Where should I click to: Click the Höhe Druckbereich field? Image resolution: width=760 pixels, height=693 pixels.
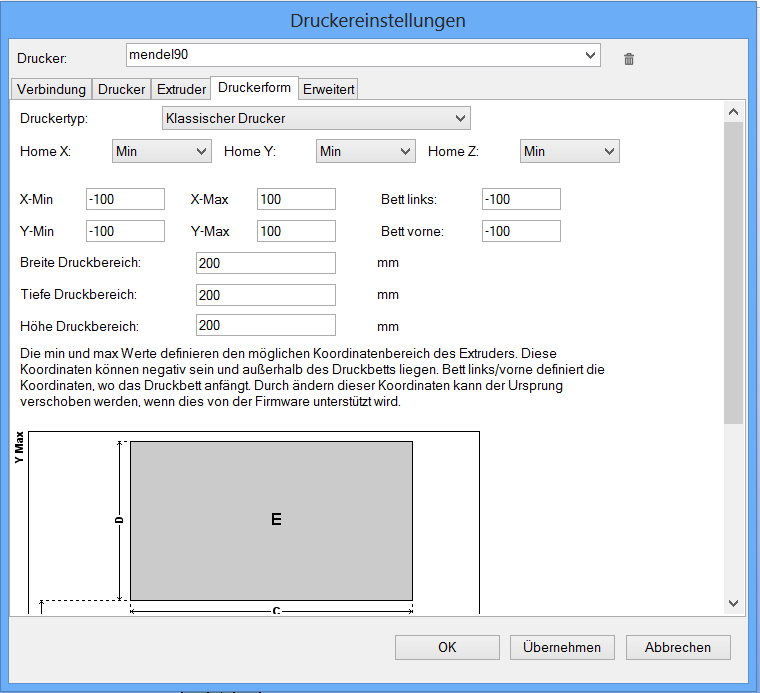(266, 325)
